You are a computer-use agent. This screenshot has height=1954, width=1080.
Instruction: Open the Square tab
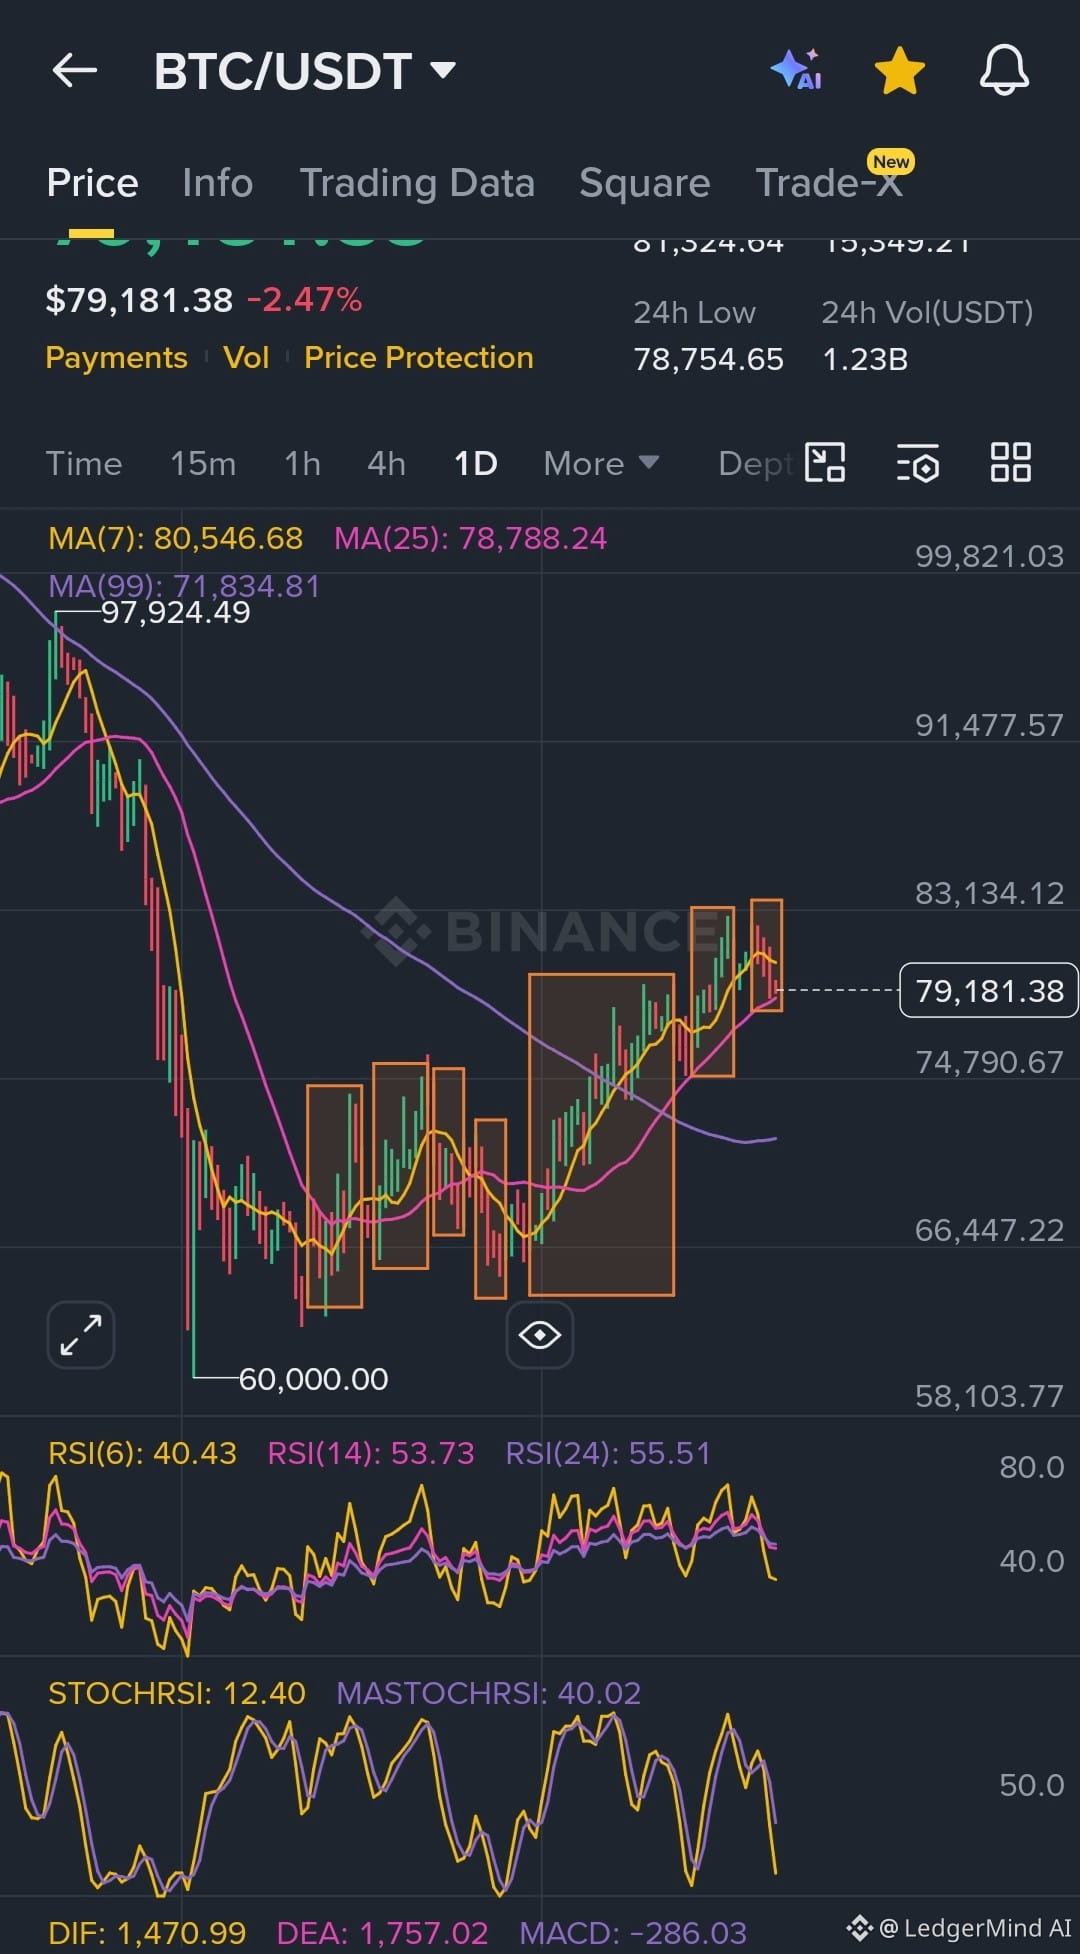coord(645,183)
